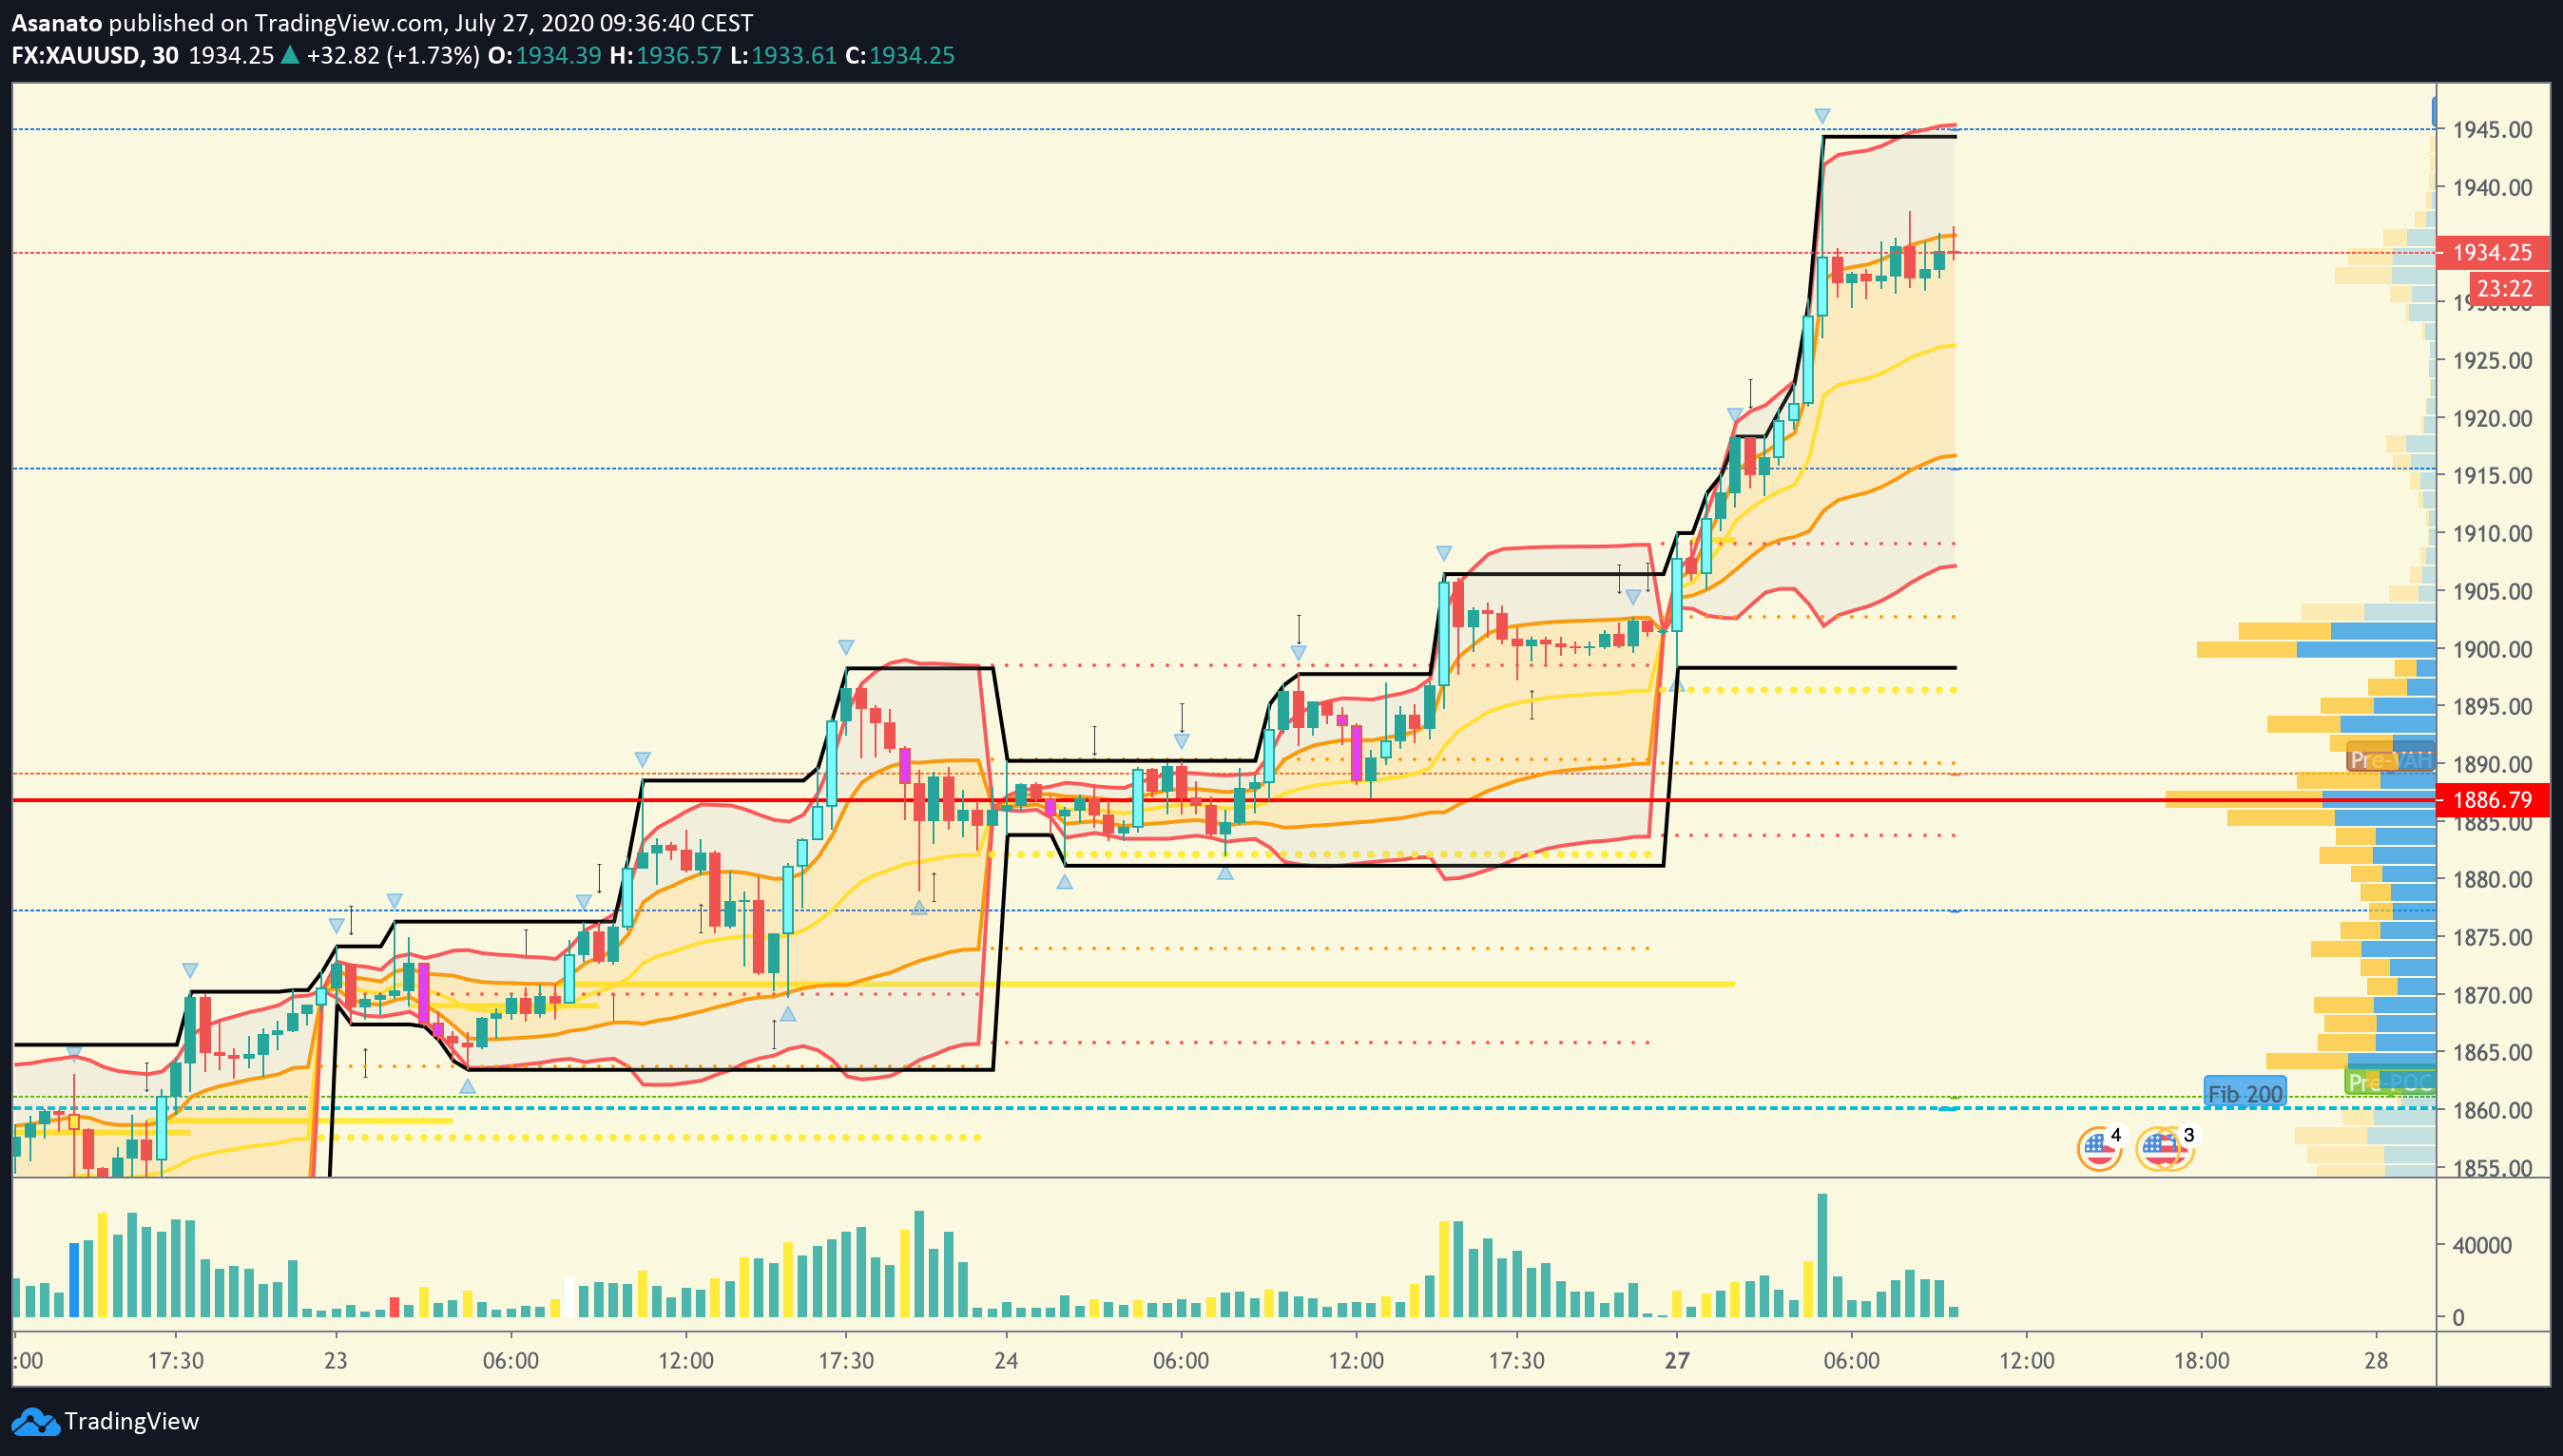Click the close value C:1934.25
Screen dimensions: 2563x1456
pyautogui.click(x=900, y=55)
